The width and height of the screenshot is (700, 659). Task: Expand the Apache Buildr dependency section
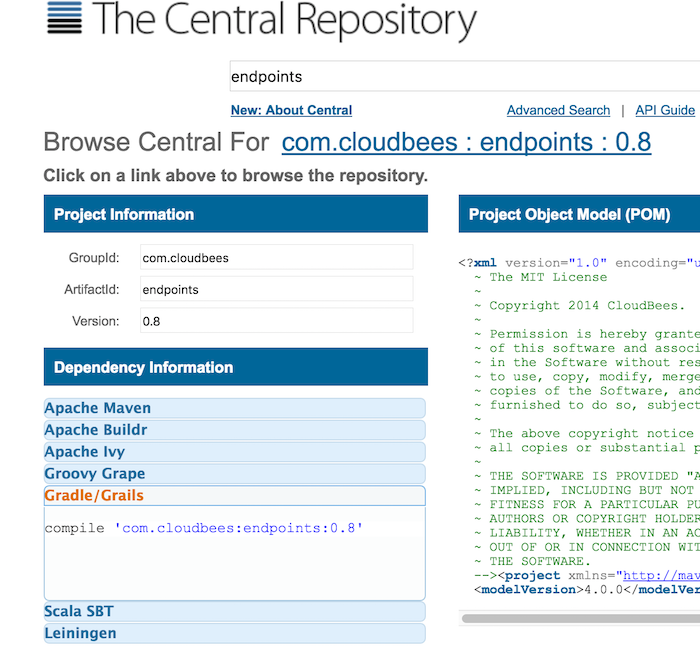pyautogui.click(x=234, y=430)
